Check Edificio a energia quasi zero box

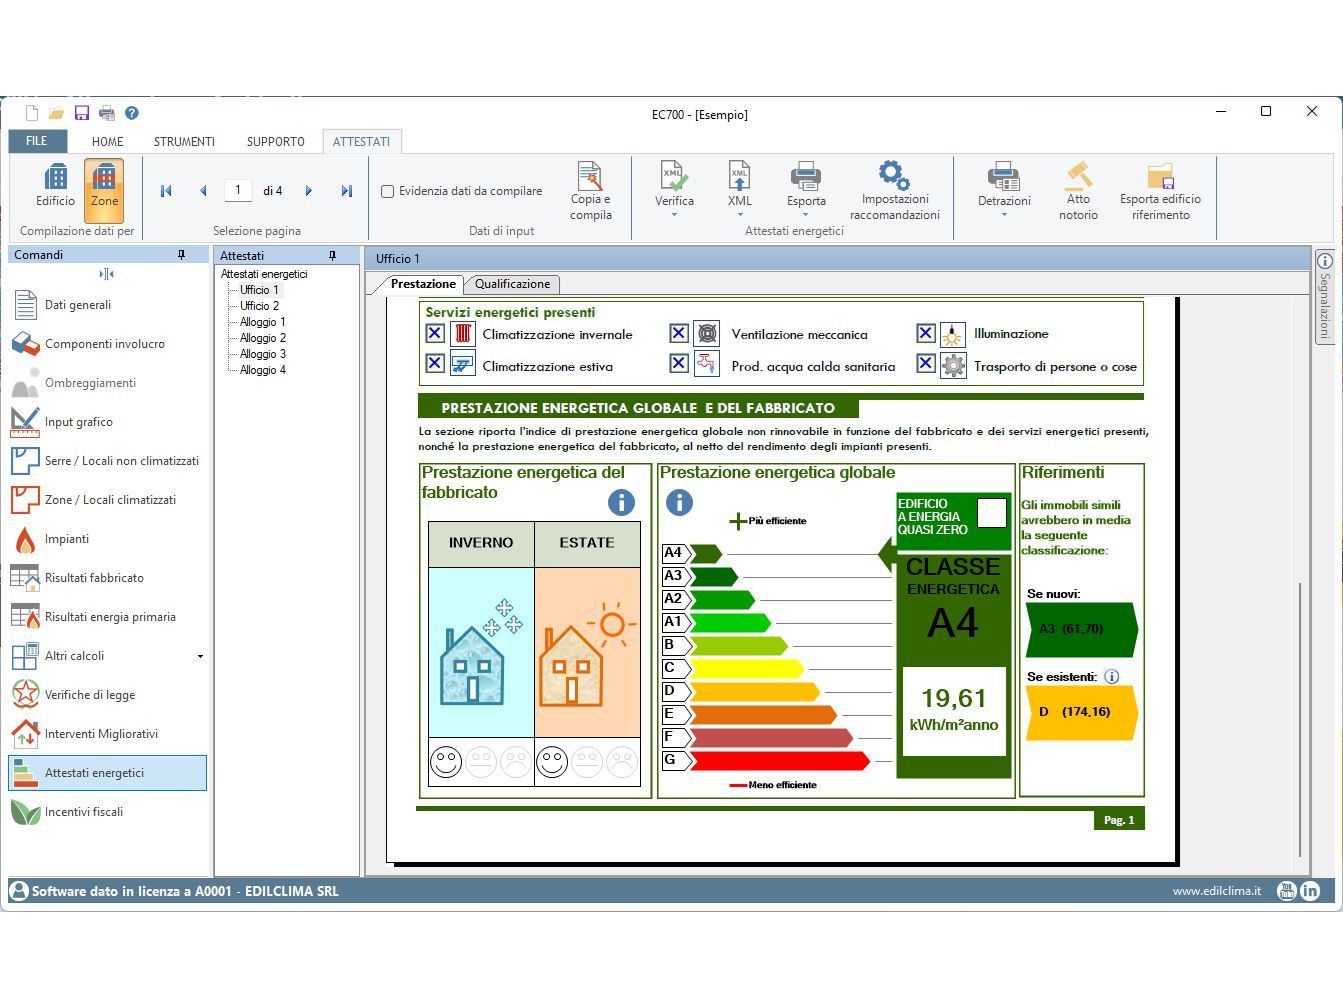point(991,513)
